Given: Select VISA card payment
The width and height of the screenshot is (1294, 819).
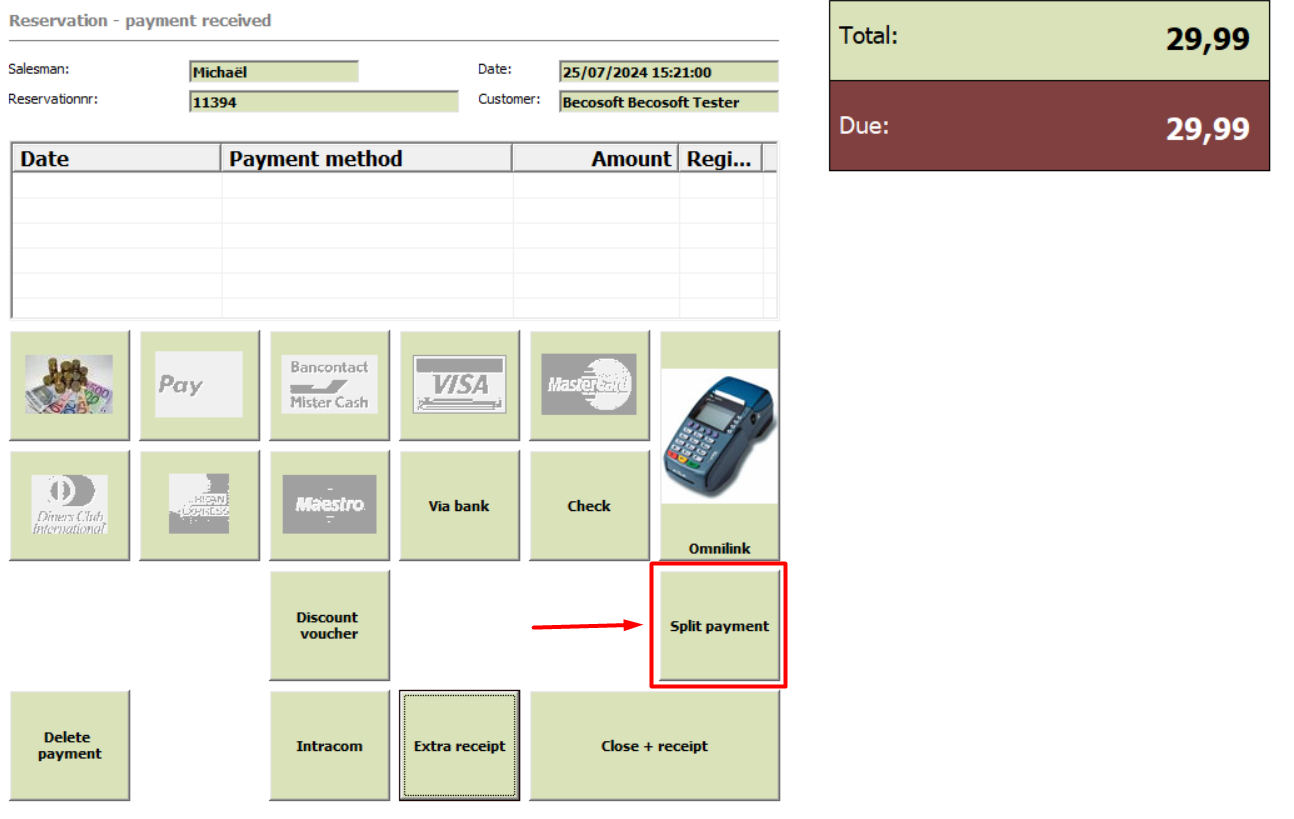Looking at the screenshot, I should click(x=460, y=385).
